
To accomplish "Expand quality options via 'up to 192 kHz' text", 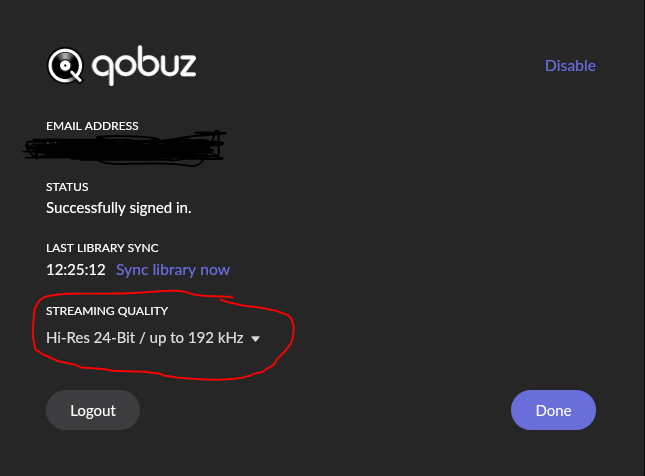I will pyautogui.click(x=197, y=338).
